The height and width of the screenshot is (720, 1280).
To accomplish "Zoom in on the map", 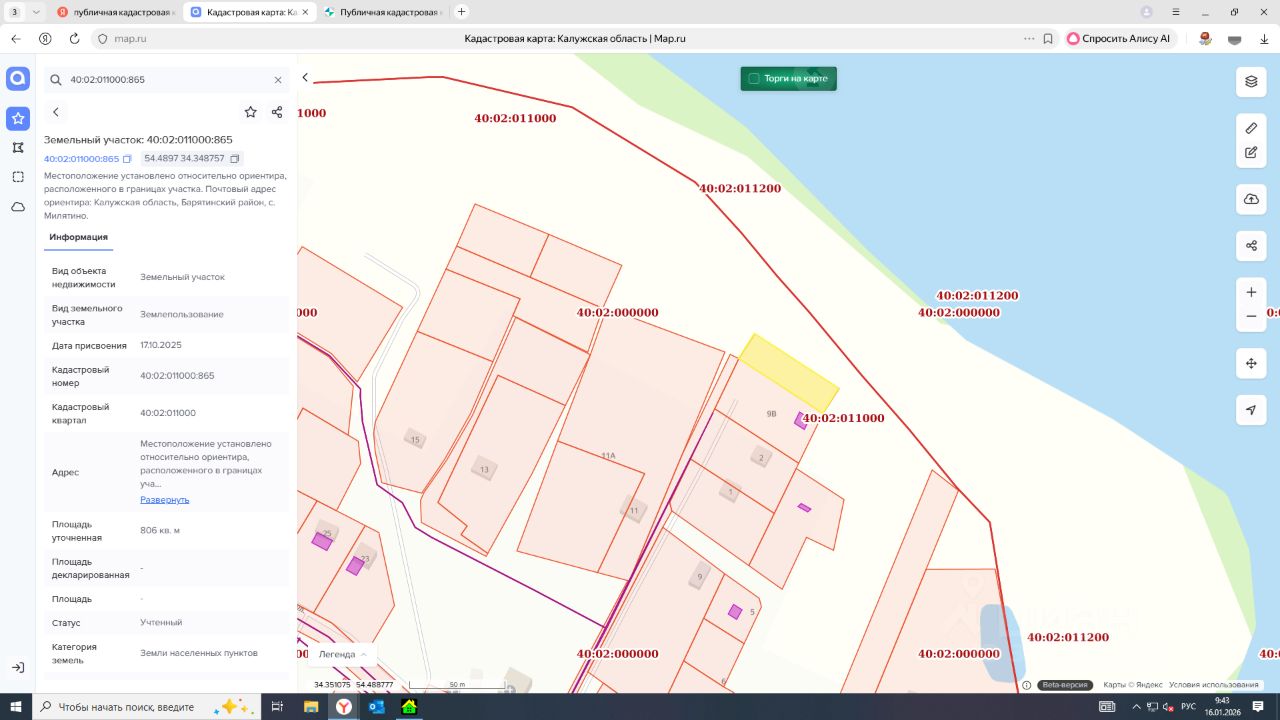I will pos(1251,293).
